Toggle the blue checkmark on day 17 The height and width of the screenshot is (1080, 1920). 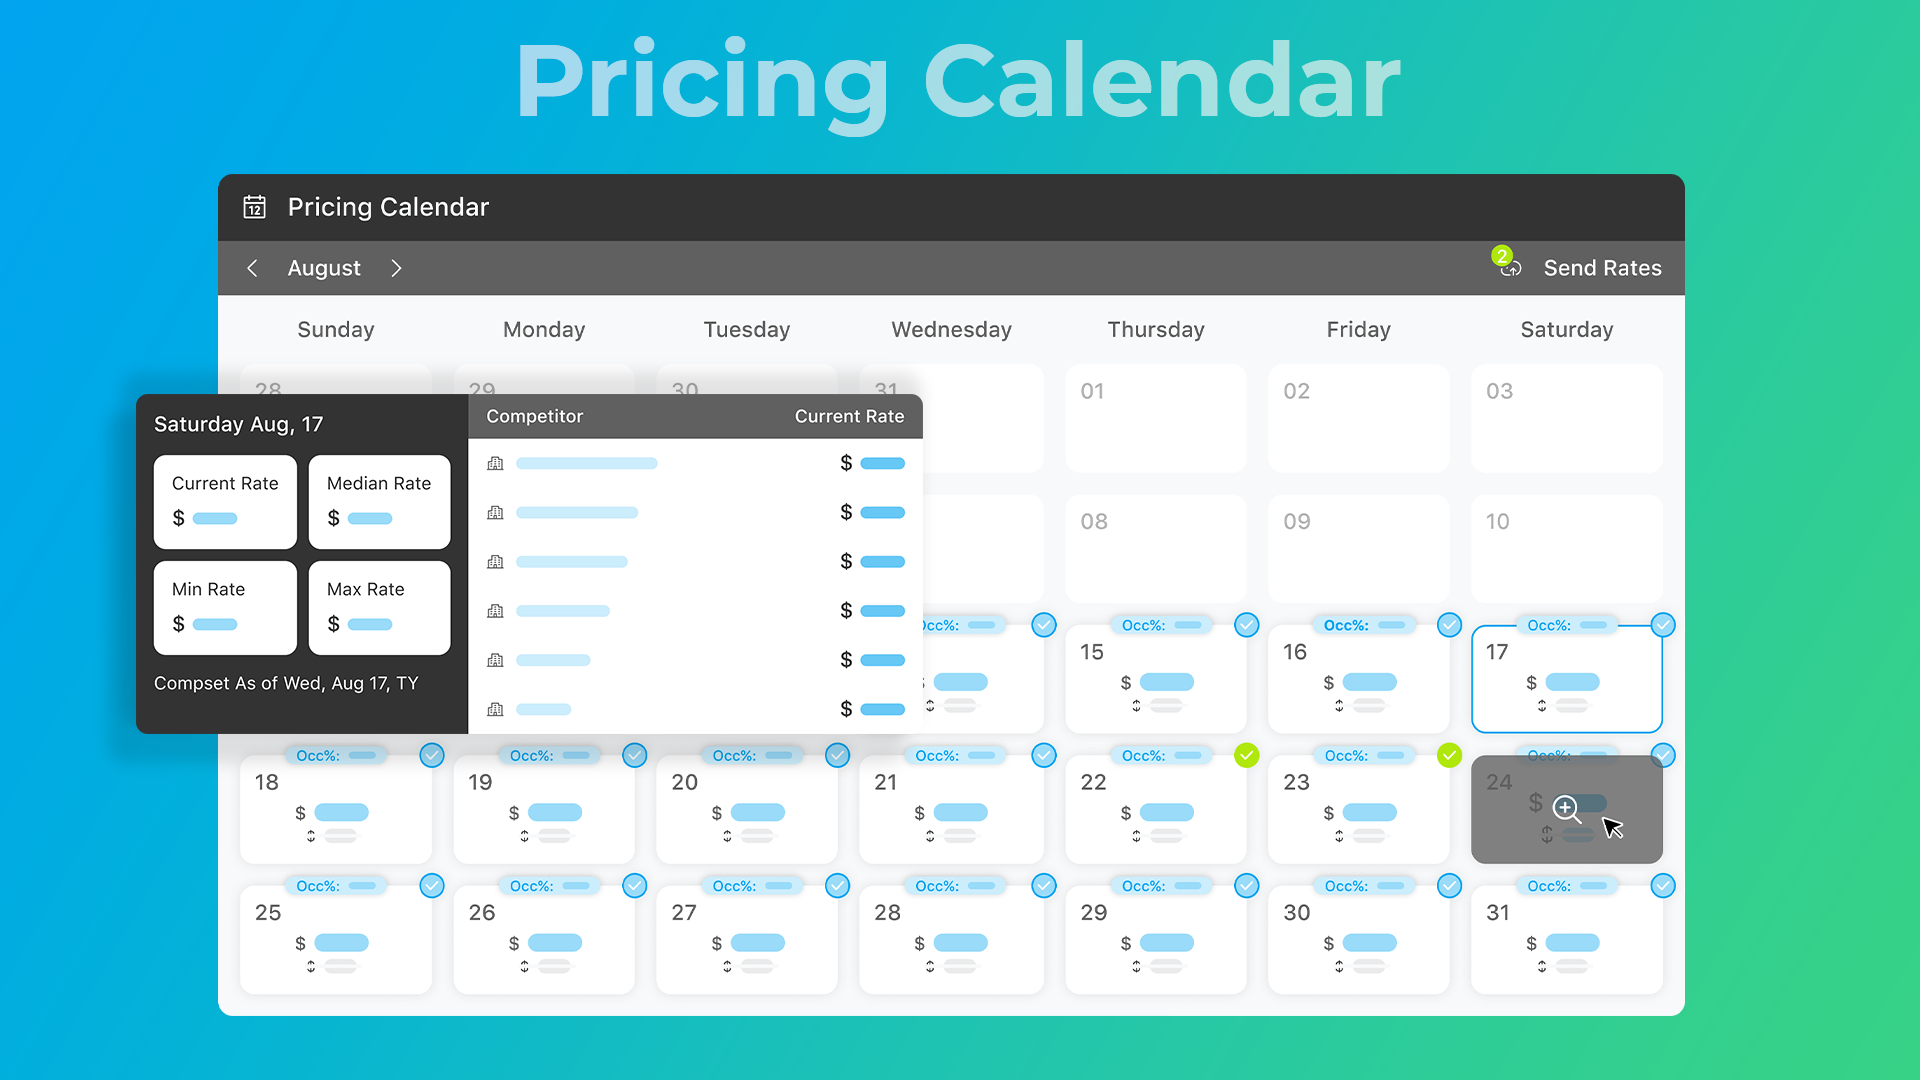click(x=1663, y=625)
